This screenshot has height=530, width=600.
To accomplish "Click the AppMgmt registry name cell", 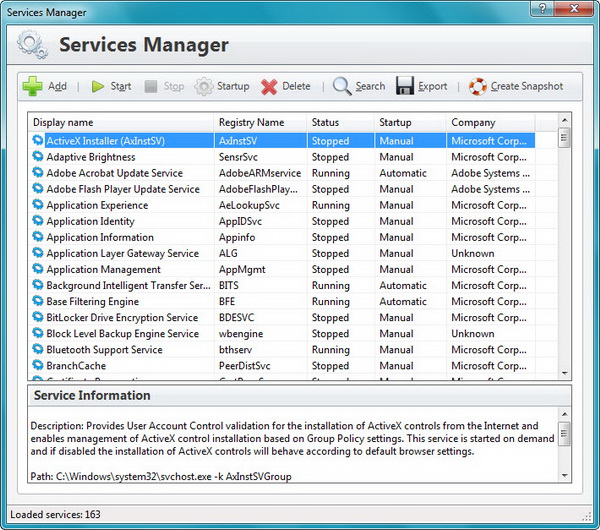I will pyautogui.click(x=242, y=269).
